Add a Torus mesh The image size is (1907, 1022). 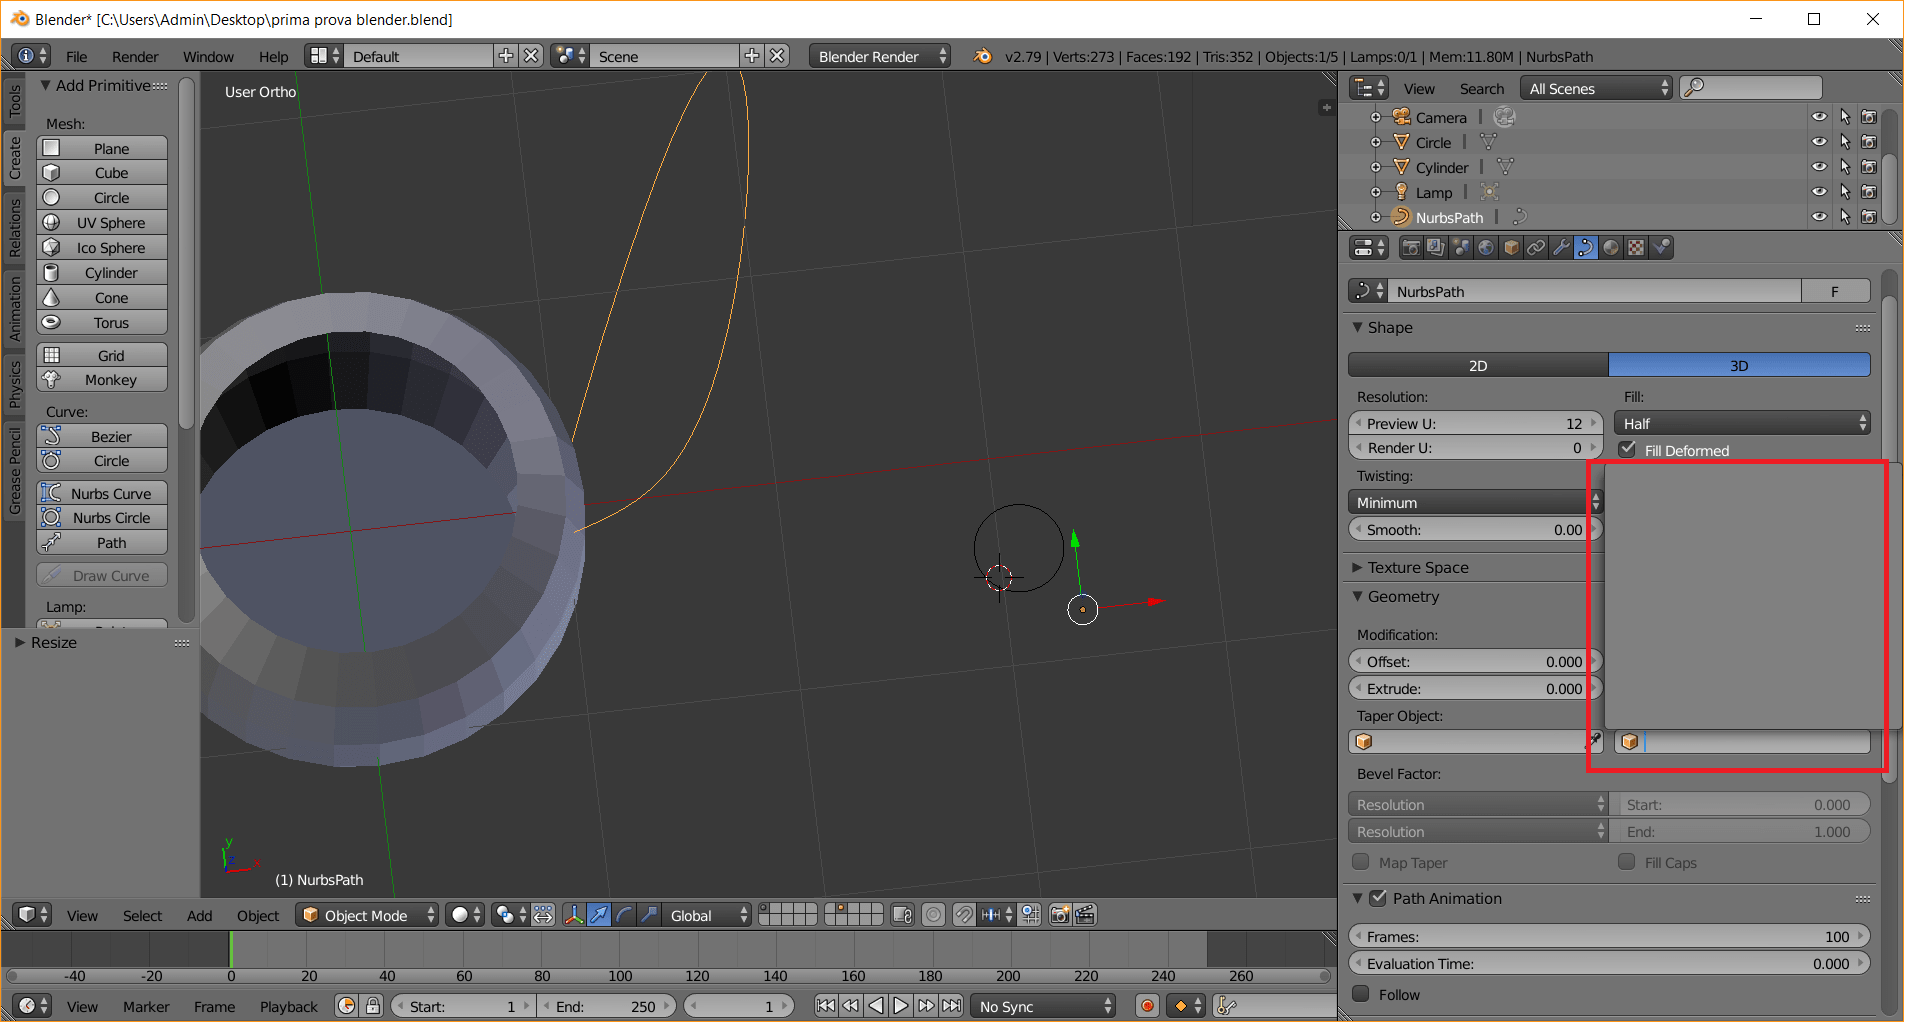102,322
